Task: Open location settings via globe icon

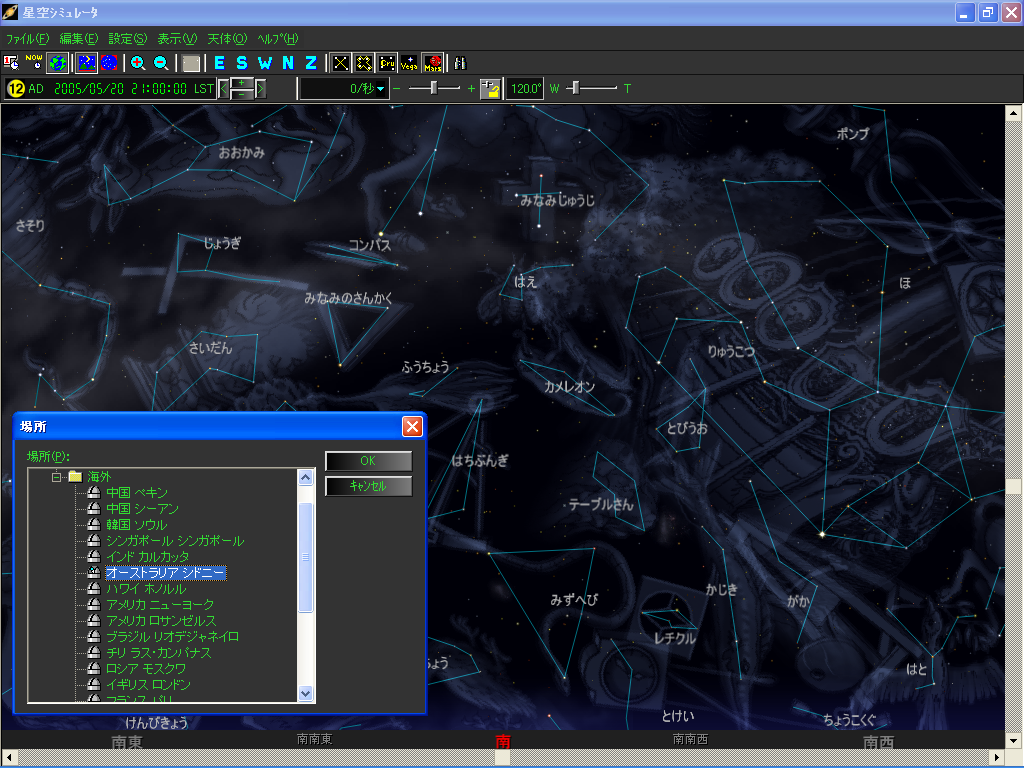Action: point(58,63)
